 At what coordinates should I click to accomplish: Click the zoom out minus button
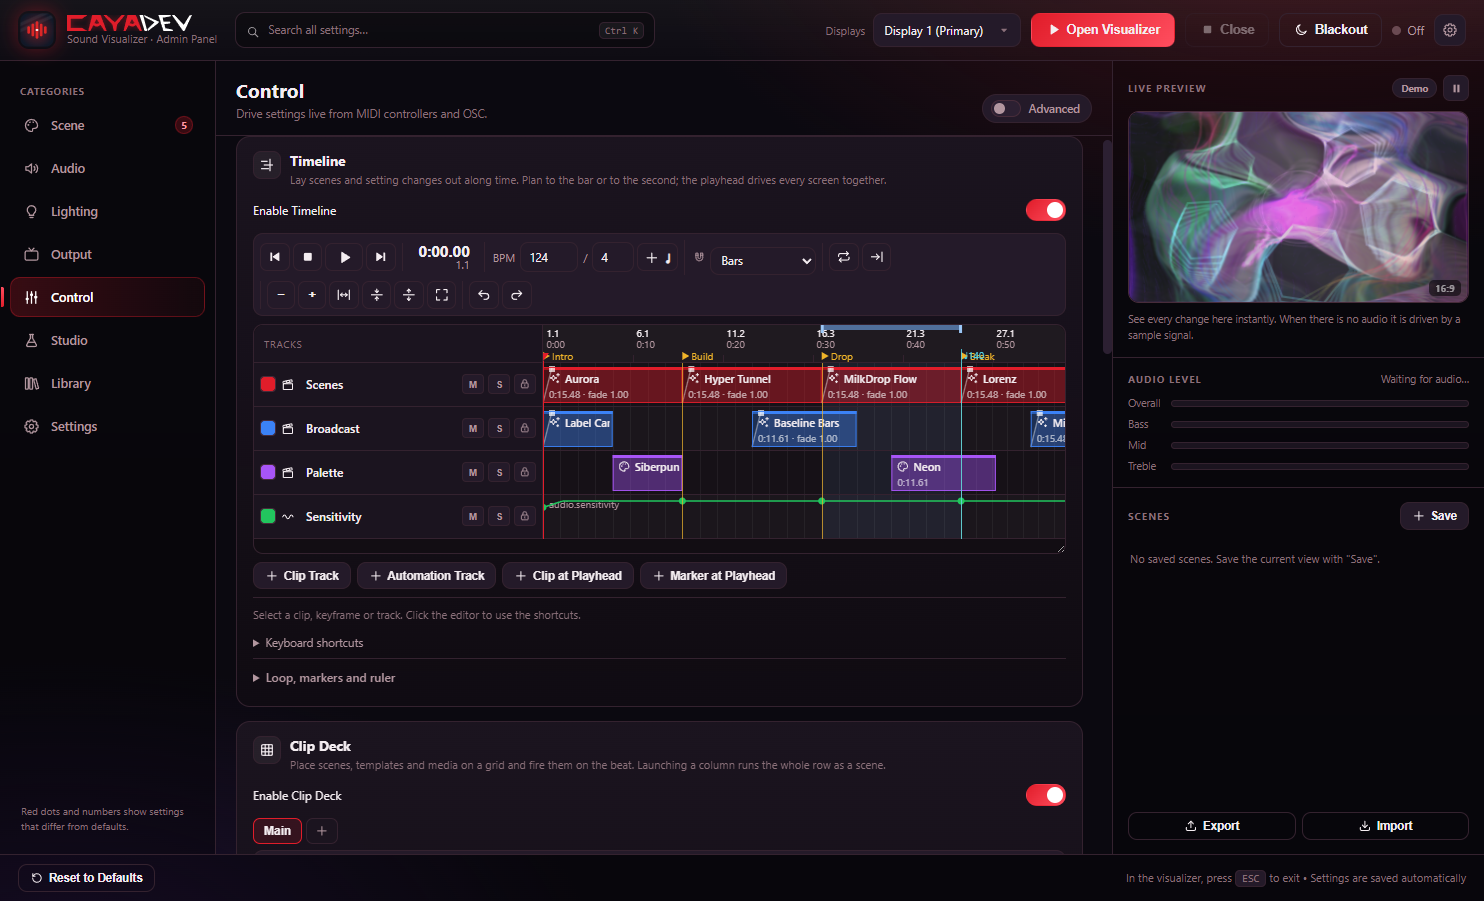point(281,295)
